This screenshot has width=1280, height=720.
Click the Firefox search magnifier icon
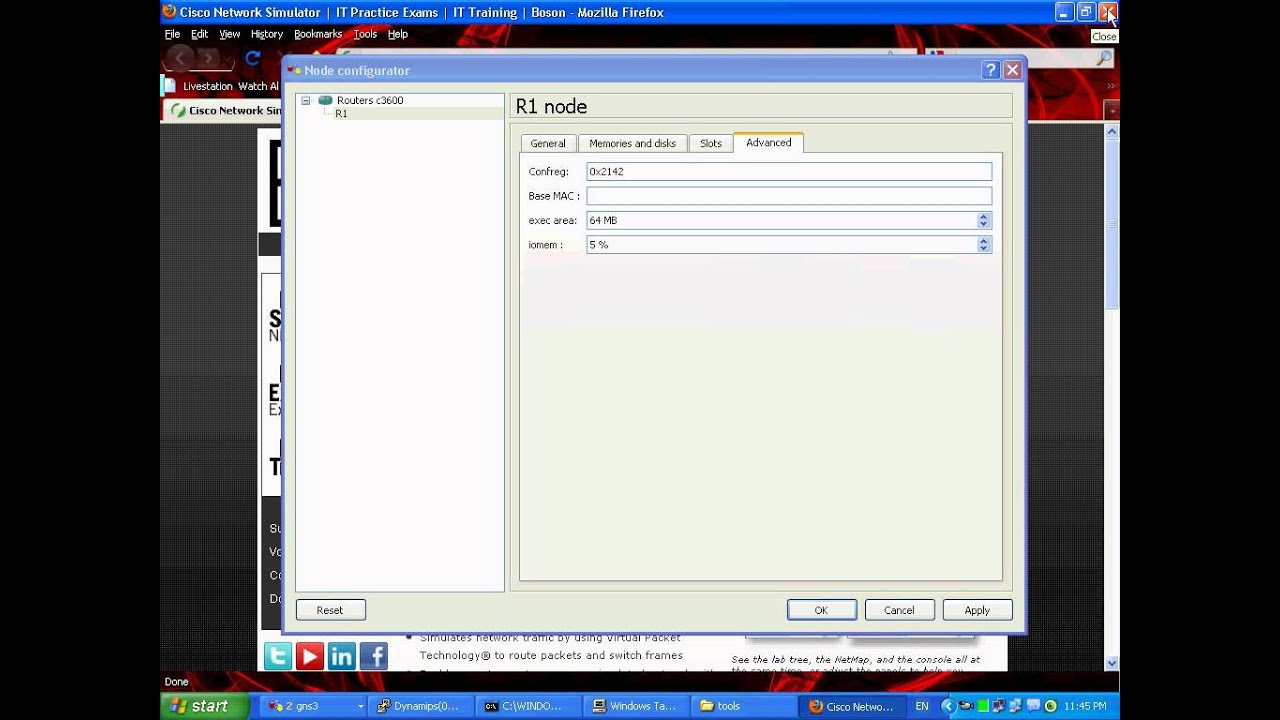(x=1104, y=59)
